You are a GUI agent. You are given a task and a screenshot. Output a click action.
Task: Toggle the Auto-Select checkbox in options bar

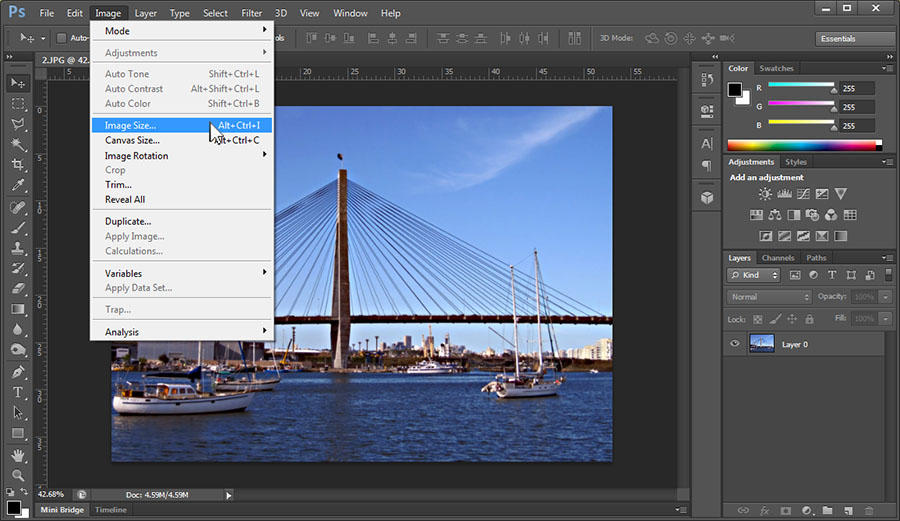pyautogui.click(x=61, y=38)
